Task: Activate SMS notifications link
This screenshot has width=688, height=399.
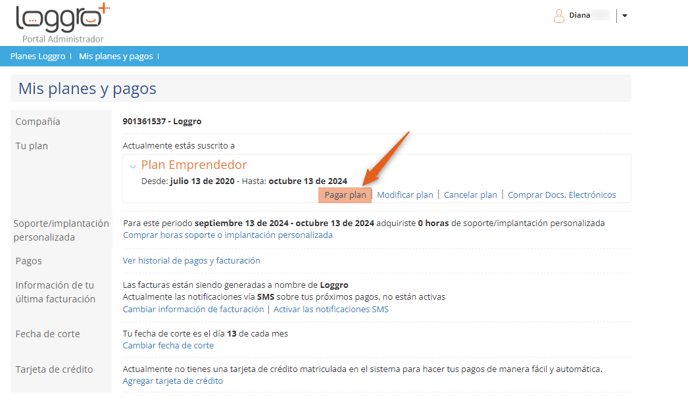Action: tap(331, 309)
